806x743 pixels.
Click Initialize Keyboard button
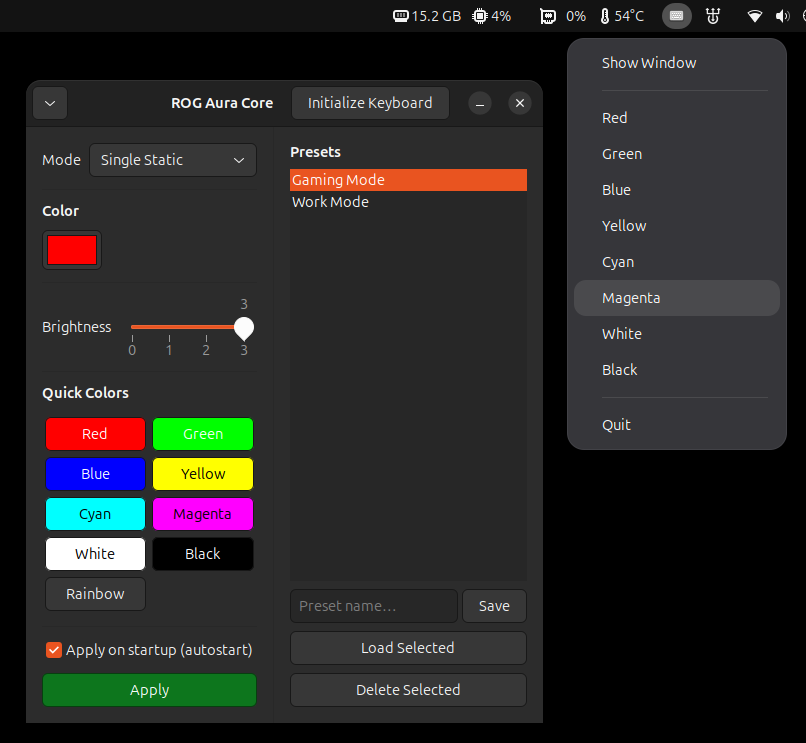coord(370,103)
